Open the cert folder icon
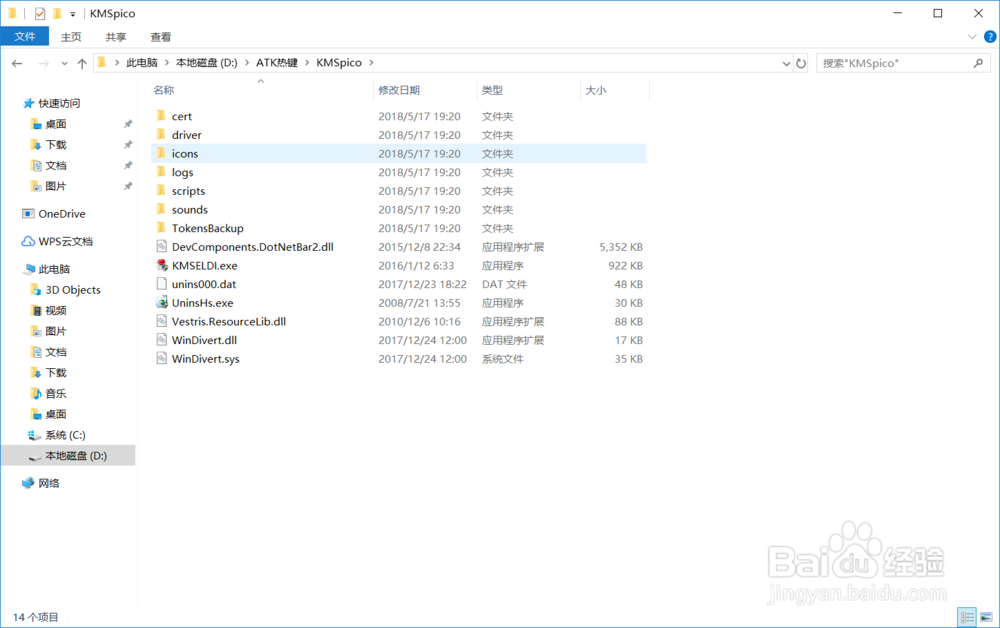 point(161,116)
